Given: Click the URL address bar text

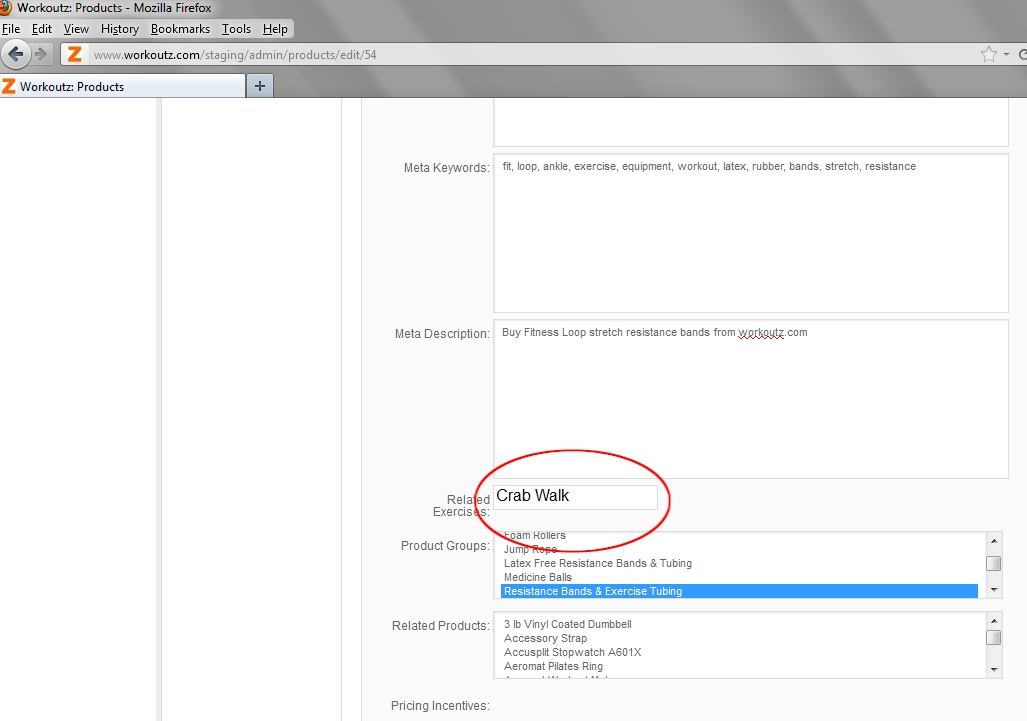Looking at the screenshot, I should tap(235, 55).
